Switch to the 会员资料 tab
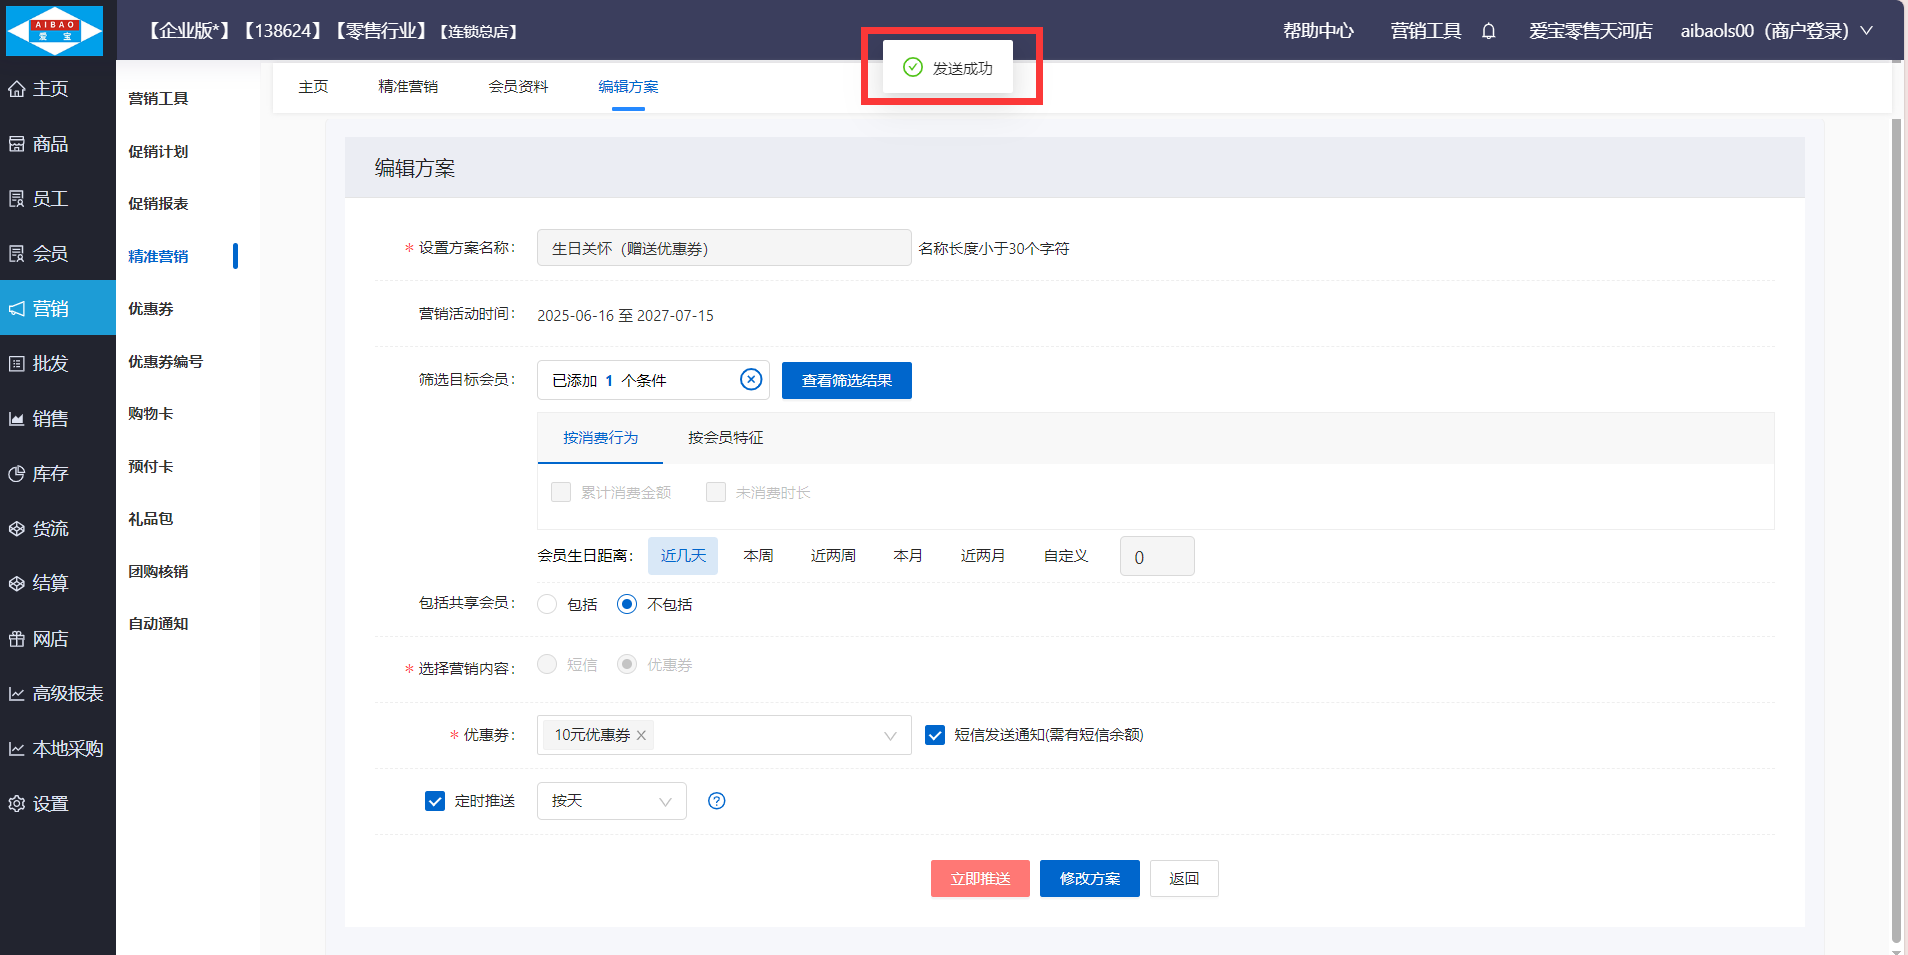This screenshot has height=955, width=1908. click(x=518, y=87)
